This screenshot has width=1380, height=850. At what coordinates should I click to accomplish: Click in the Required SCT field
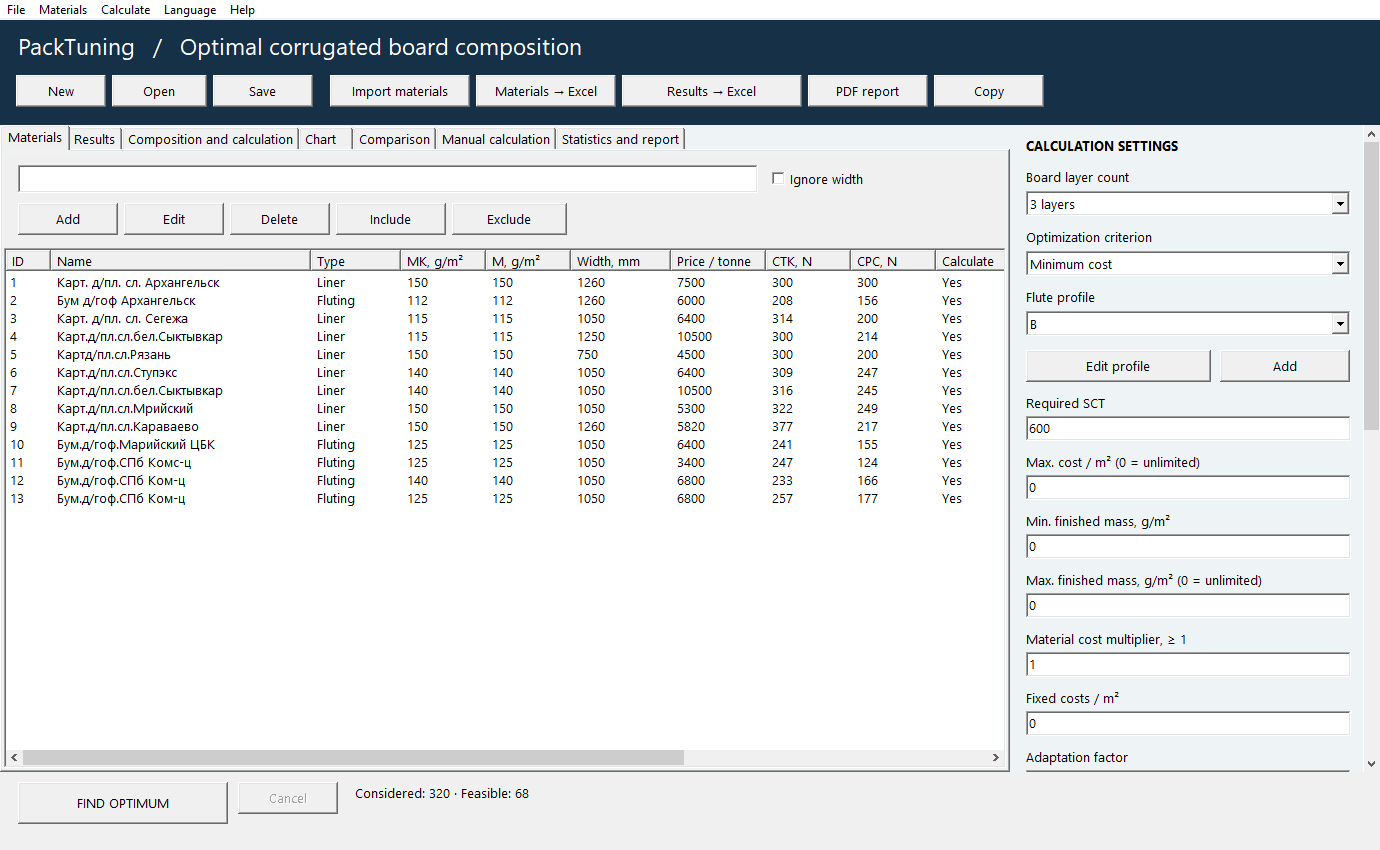pos(1187,428)
